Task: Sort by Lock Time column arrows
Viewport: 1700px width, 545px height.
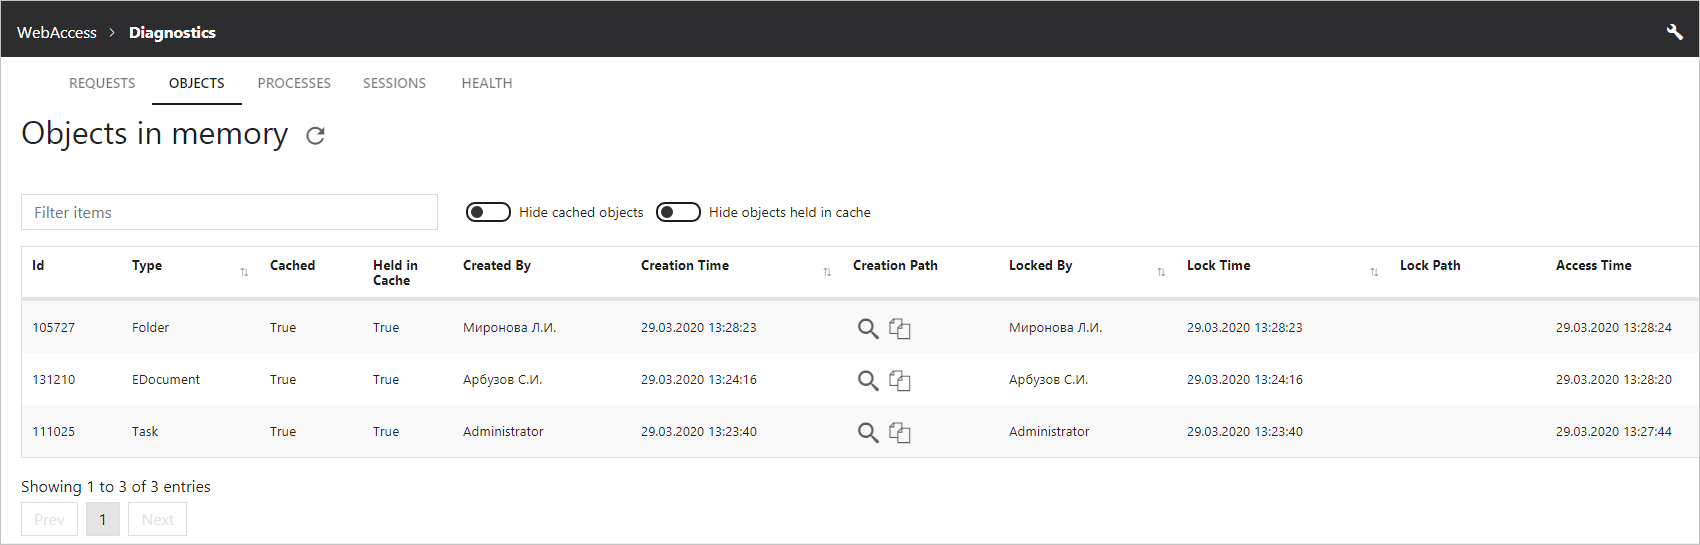Action: pos(1374,272)
